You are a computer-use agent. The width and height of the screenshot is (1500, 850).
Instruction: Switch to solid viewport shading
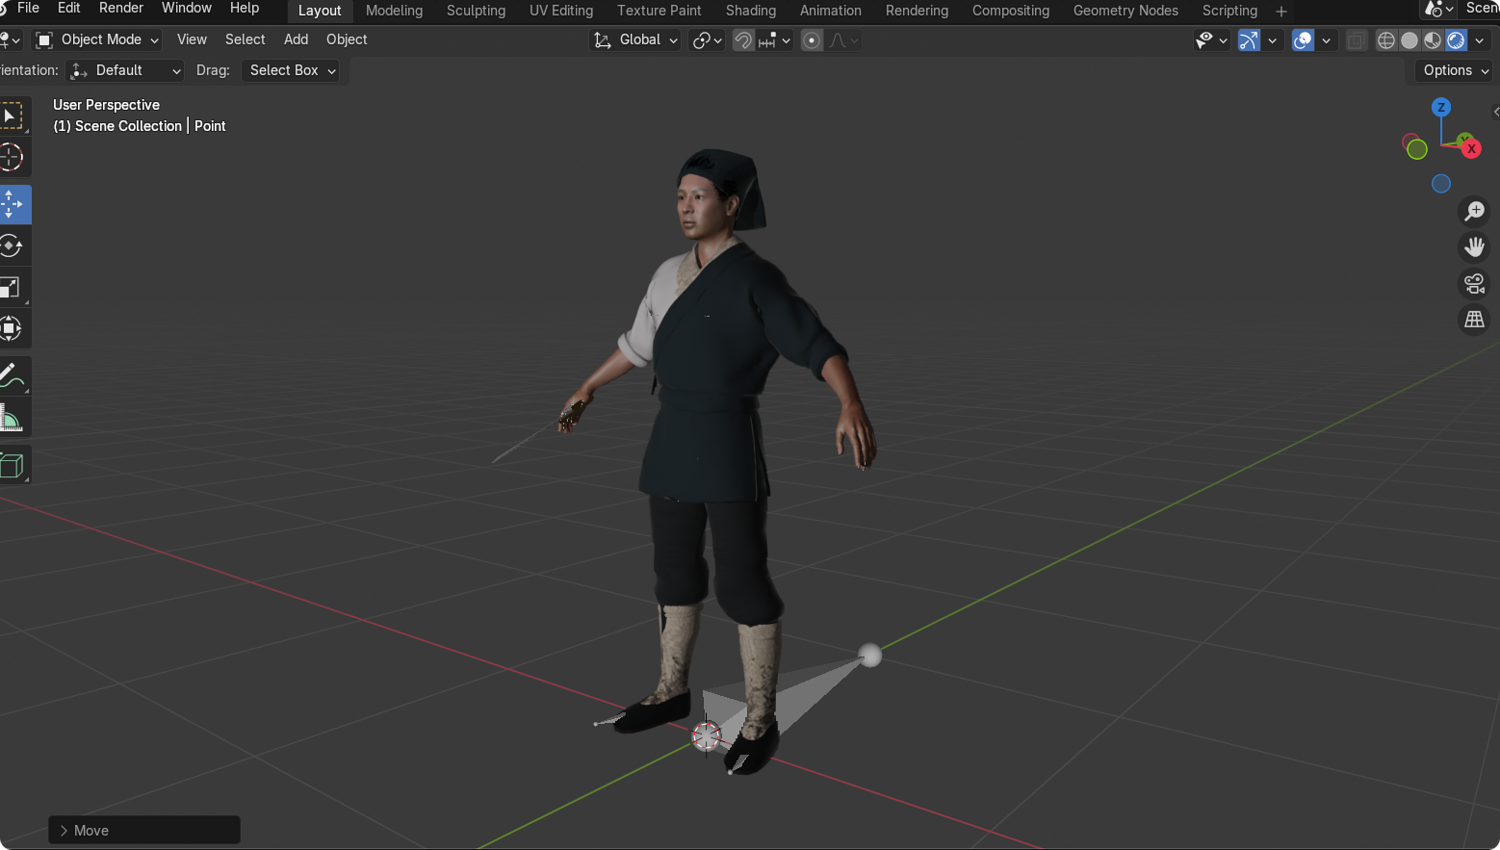tap(1409, 40)
